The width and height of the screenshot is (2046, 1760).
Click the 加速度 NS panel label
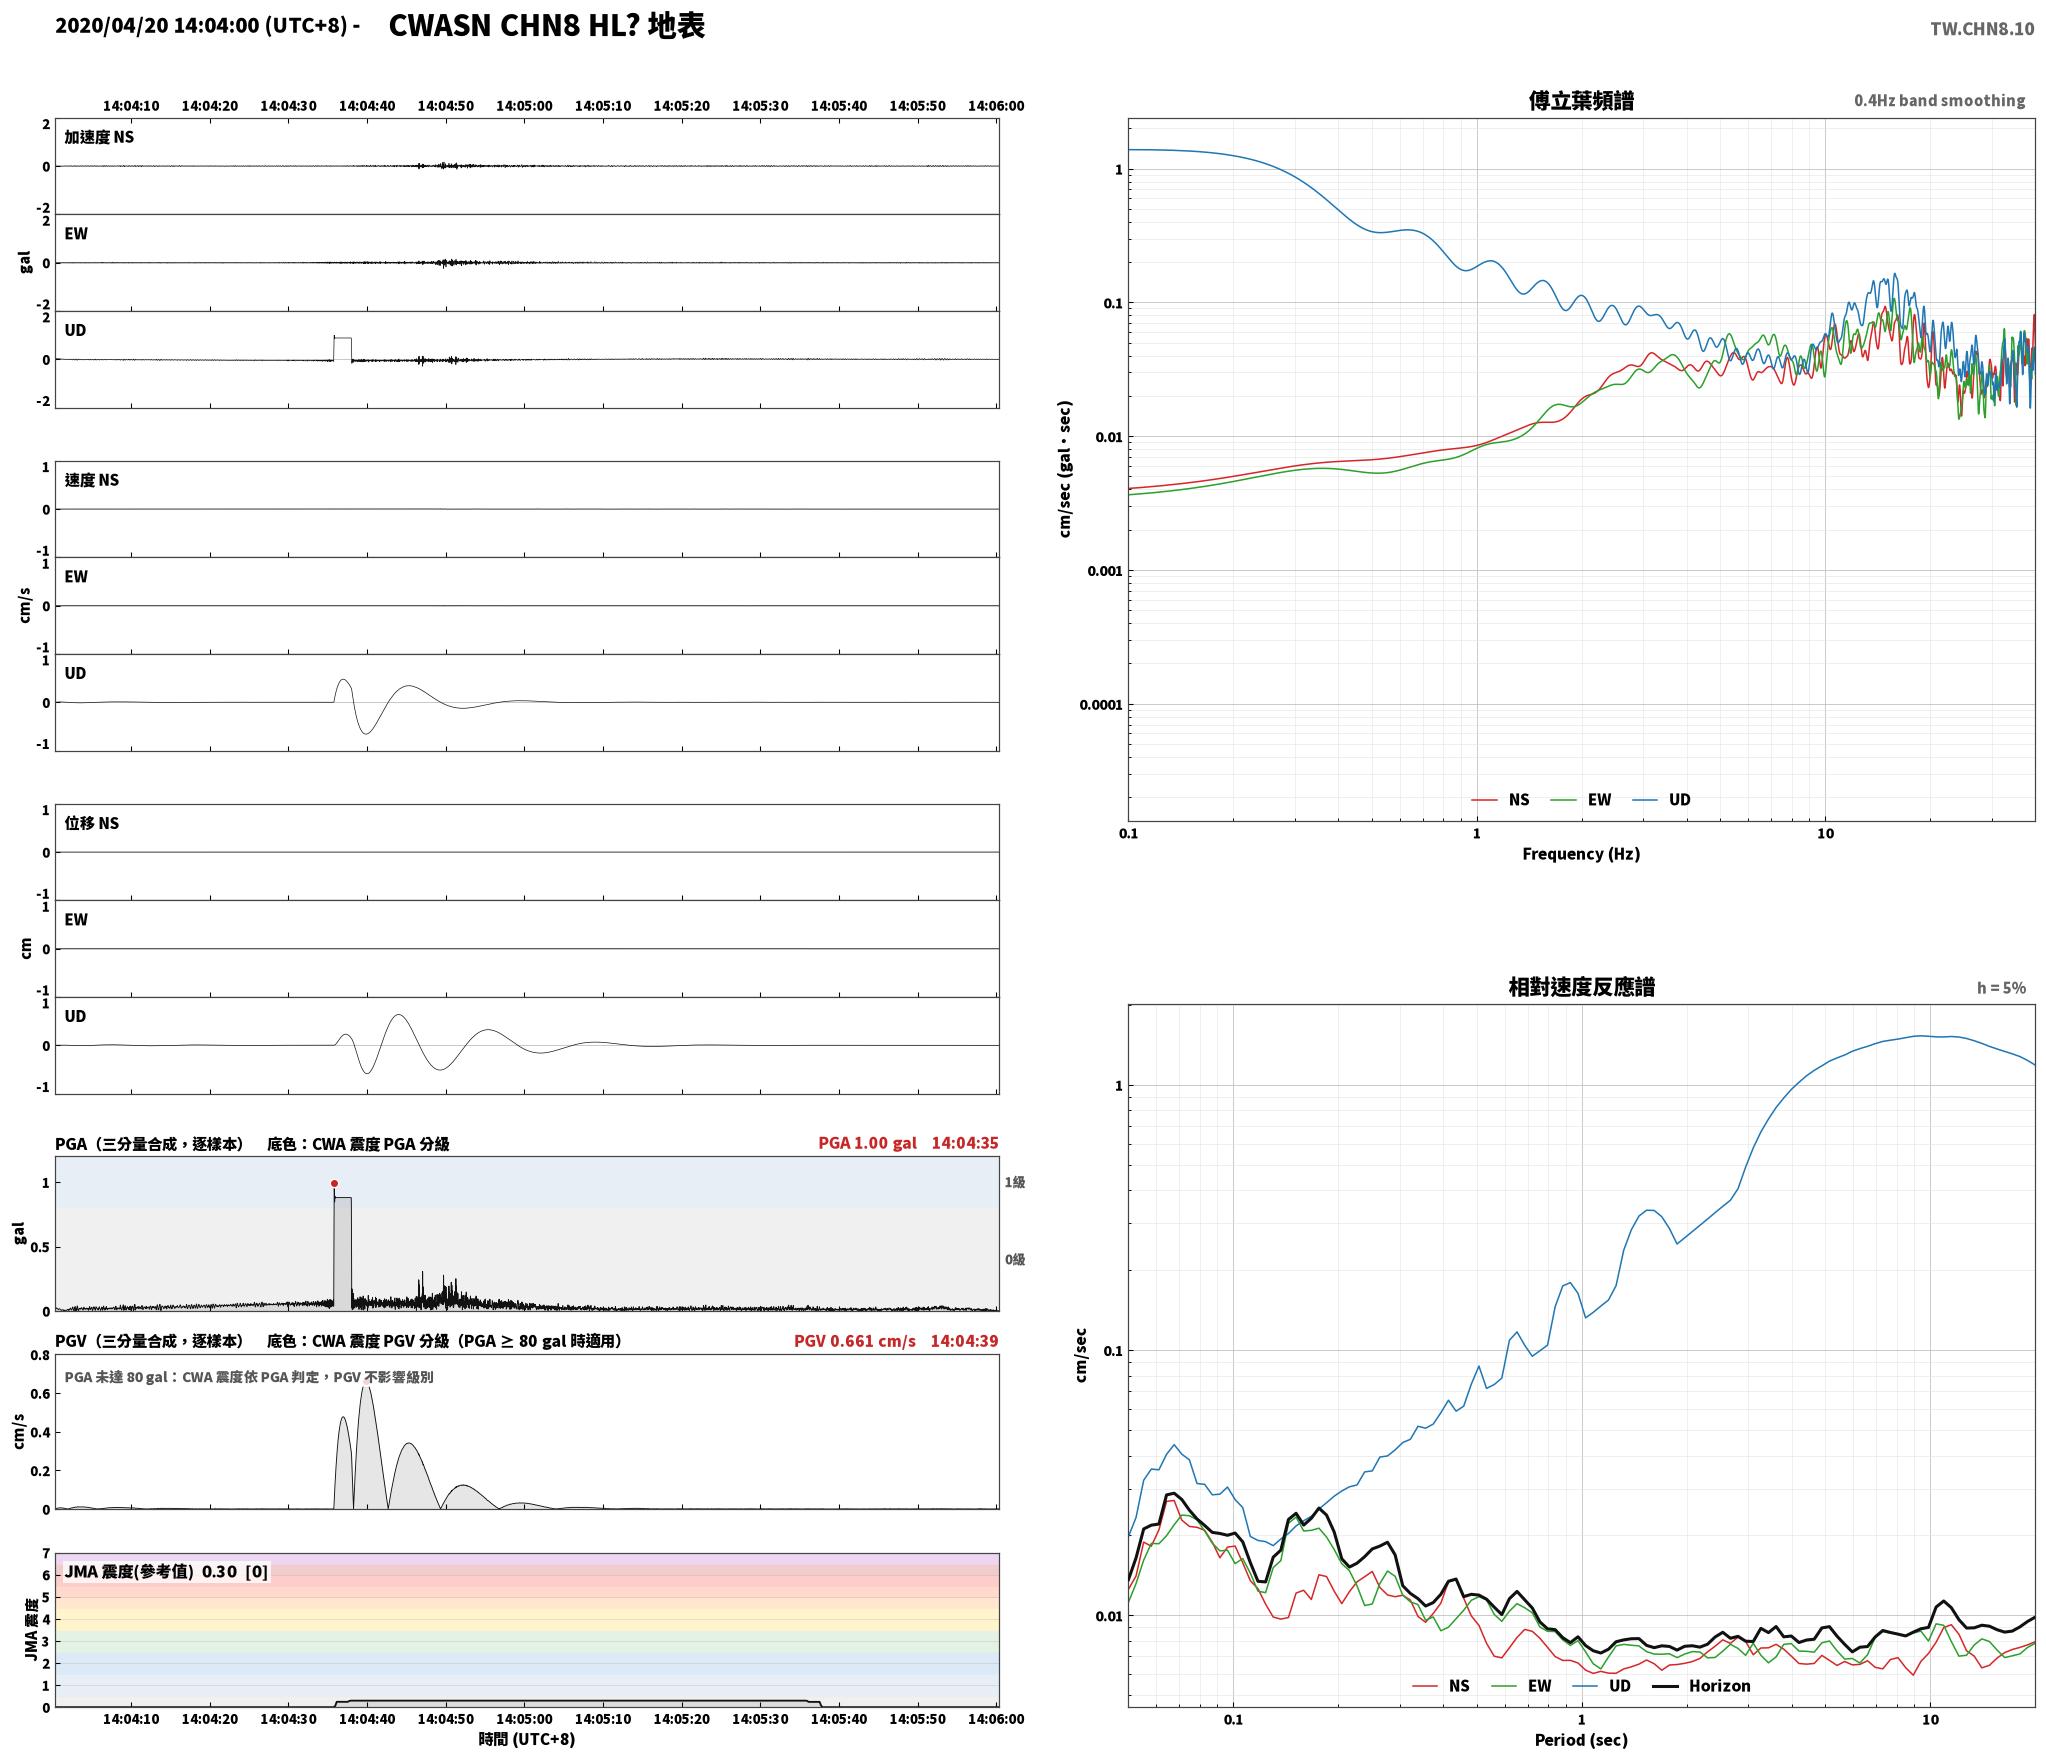[x=99, y=137]
